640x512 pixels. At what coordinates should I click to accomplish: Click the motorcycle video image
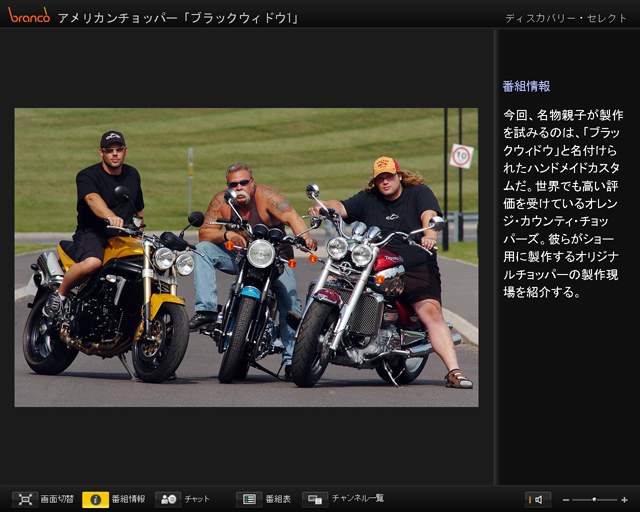pos(246,257)
